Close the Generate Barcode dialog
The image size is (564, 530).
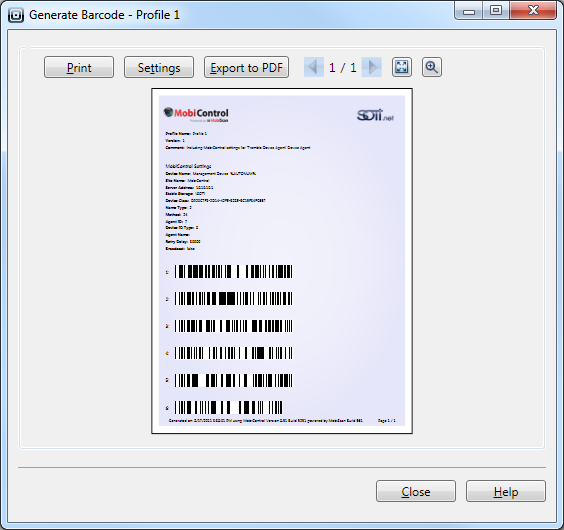pos(416,491)
